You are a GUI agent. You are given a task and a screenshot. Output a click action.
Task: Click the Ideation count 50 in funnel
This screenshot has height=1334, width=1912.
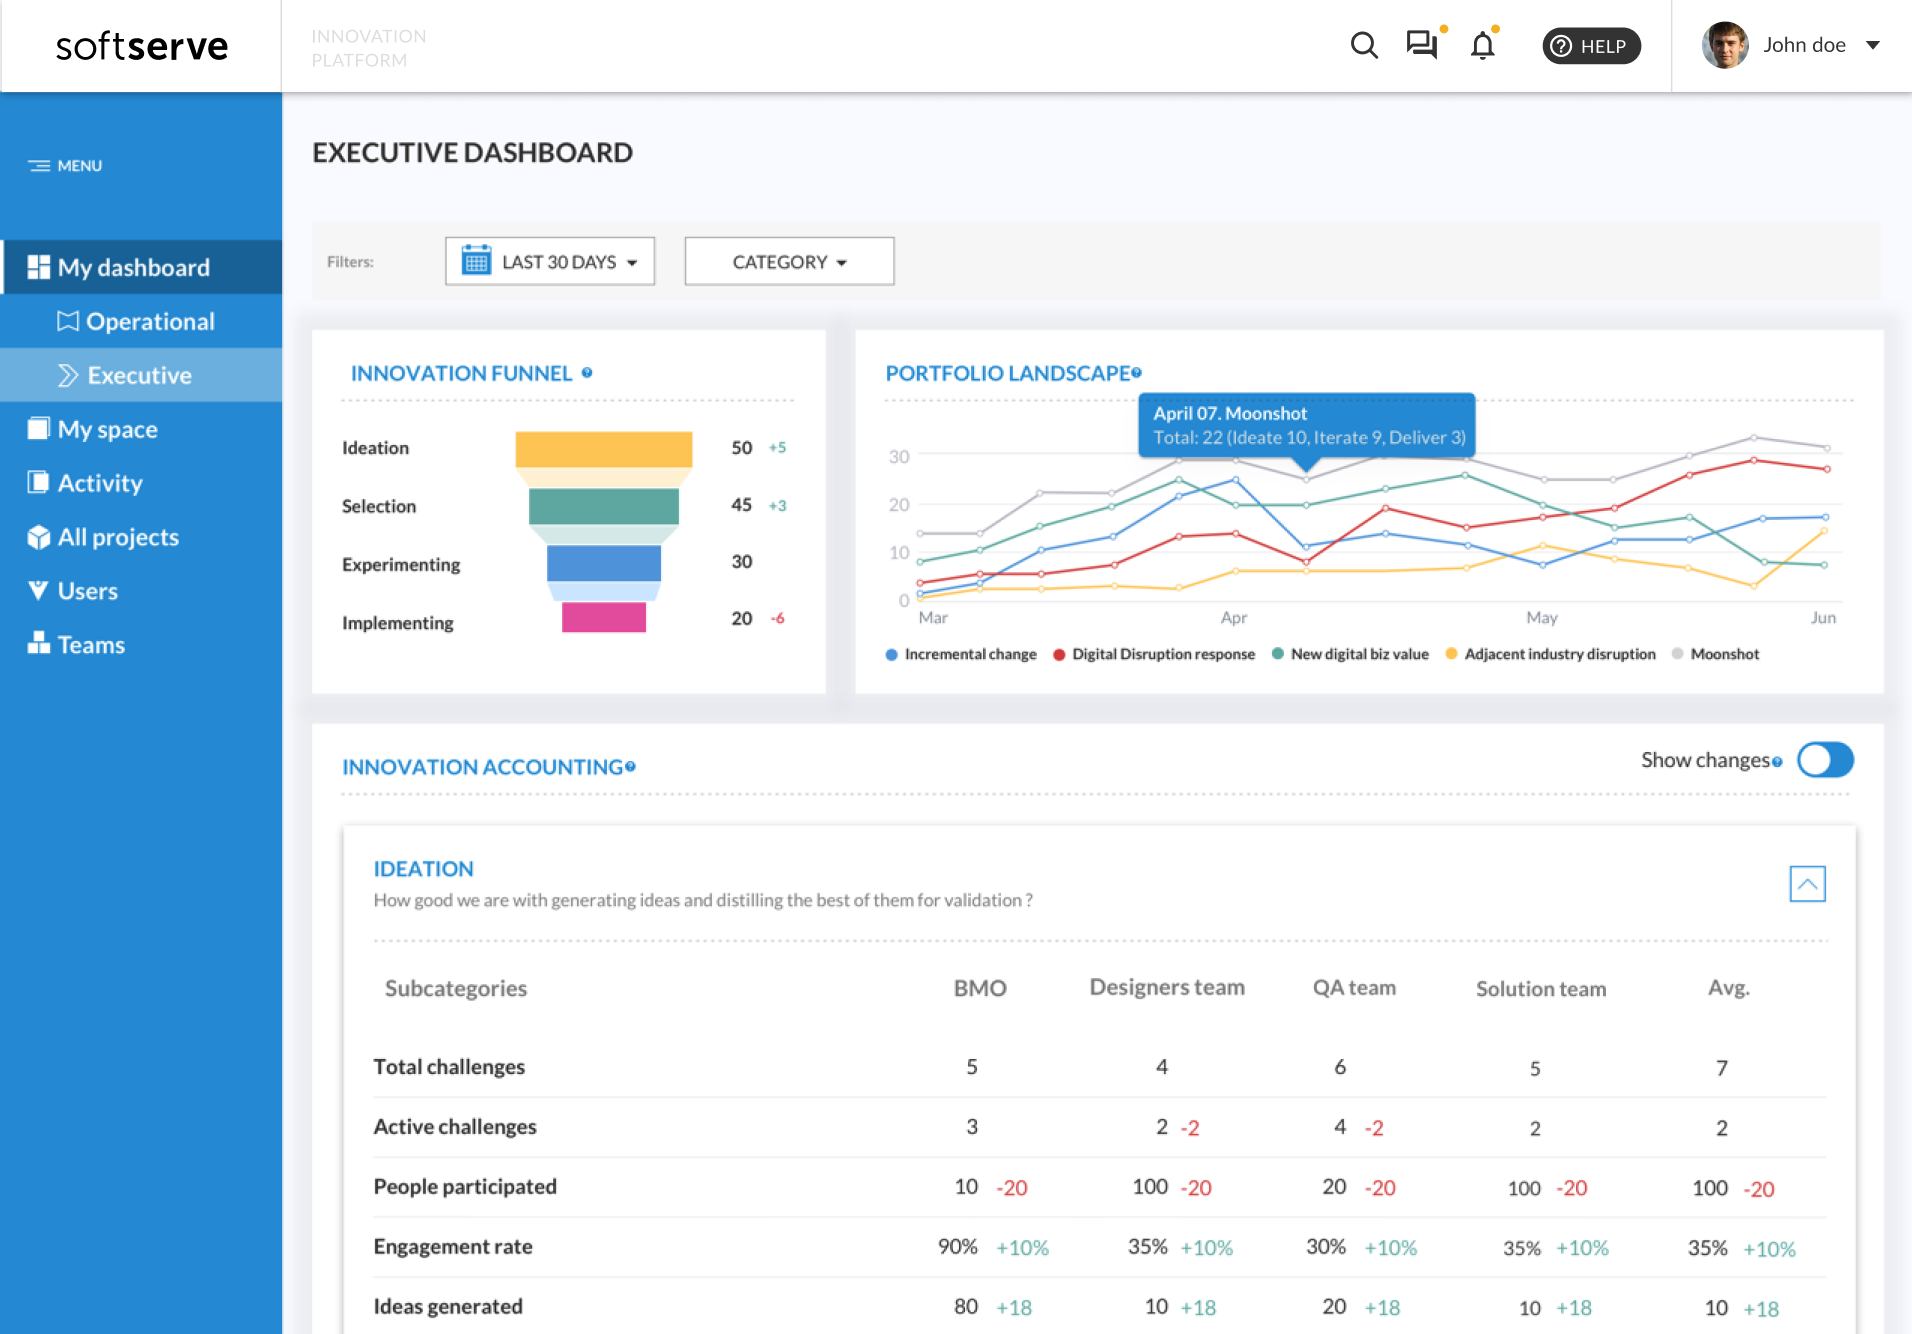[741, 448]
